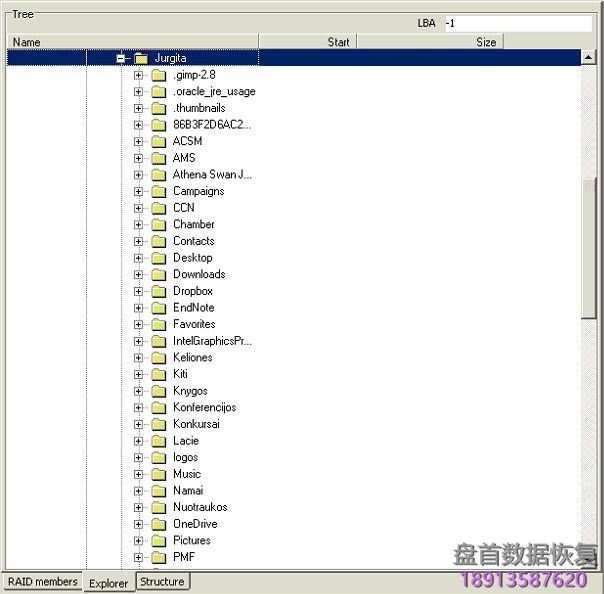This screenshot has width=604, height=594.
Task: Expand the .gimp-2.8 folder node
Action: tap(138, 75)
